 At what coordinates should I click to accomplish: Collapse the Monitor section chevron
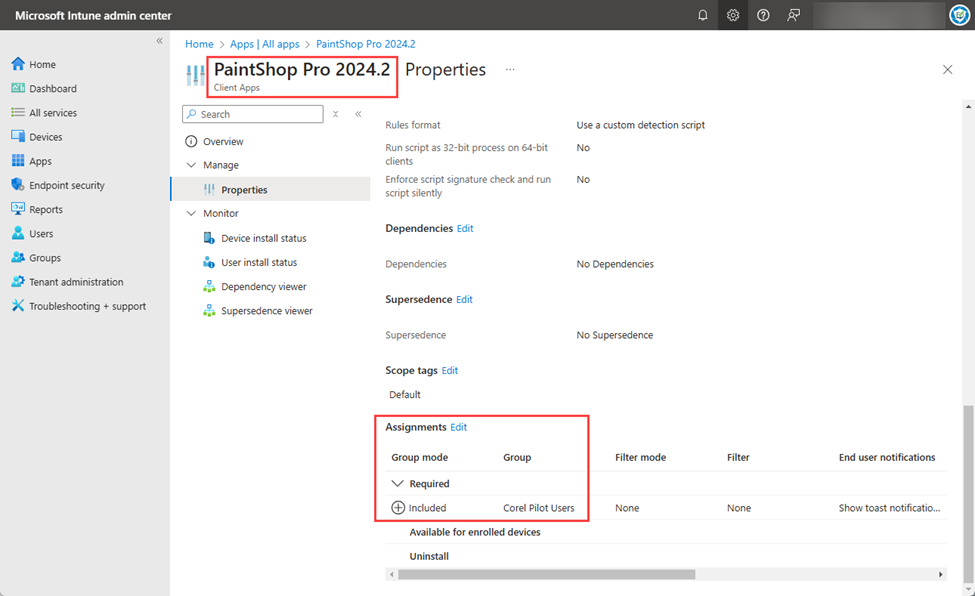click(191, 213)
